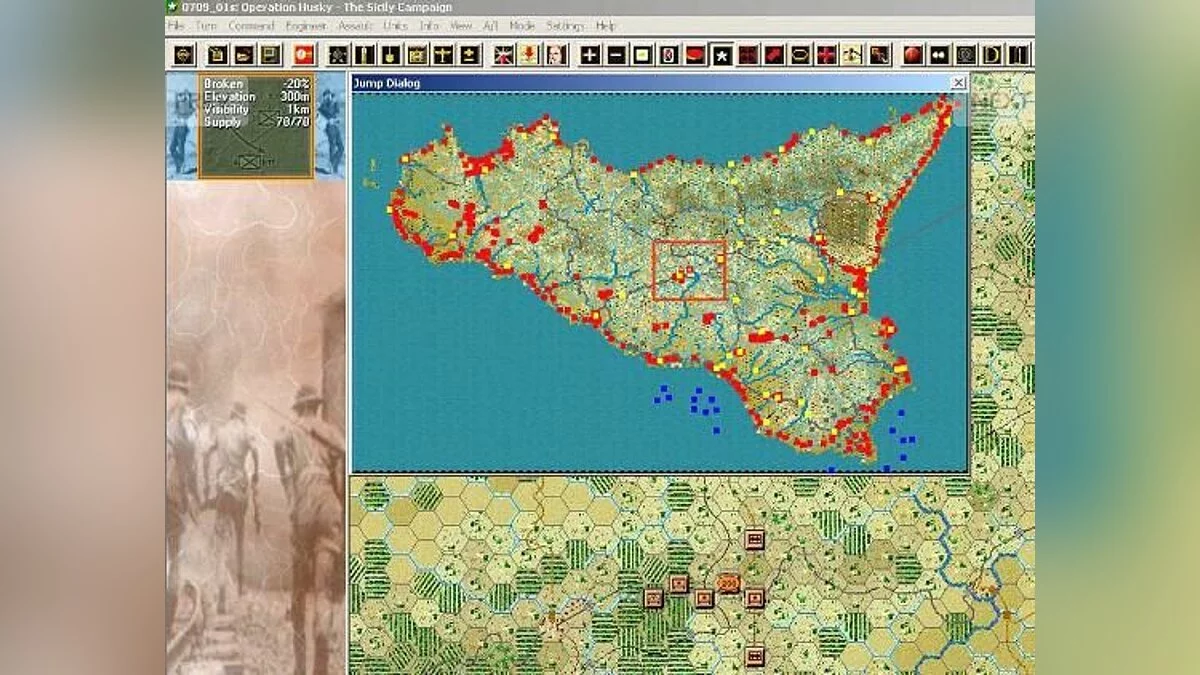Screen dimensions: 1200x675
Task: Open the View menu
Action: coord(461,25)
